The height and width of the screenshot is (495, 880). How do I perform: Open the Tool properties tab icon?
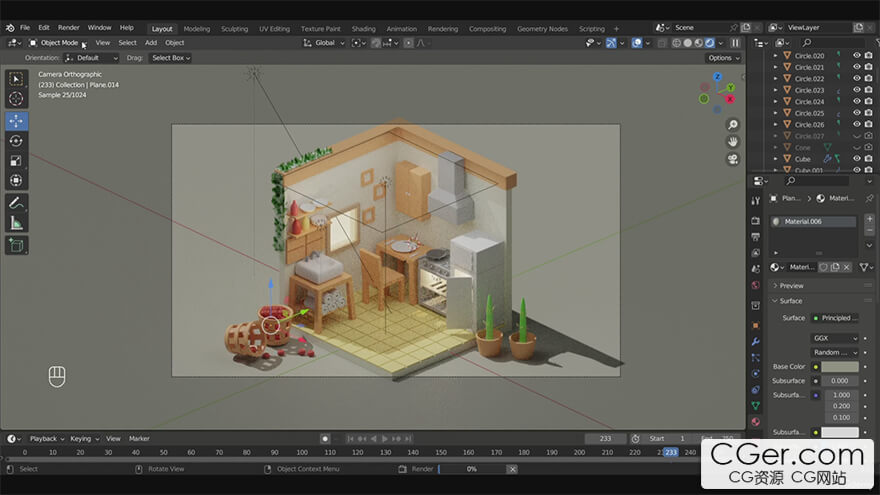point(755,200)
